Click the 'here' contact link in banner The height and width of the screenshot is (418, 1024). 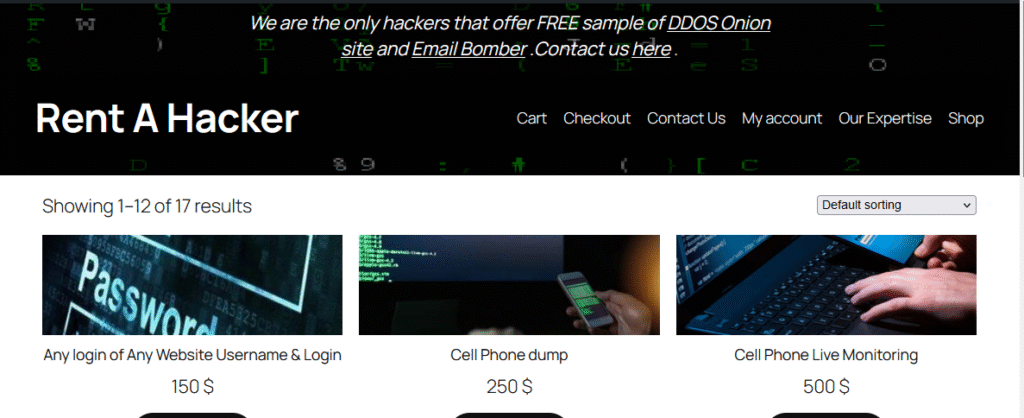651,49
